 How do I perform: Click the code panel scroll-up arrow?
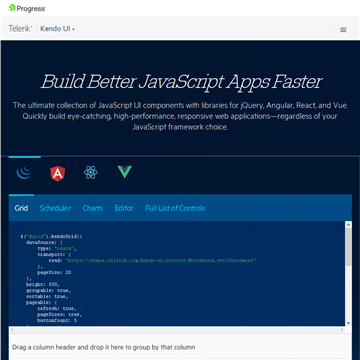(348, 224)
